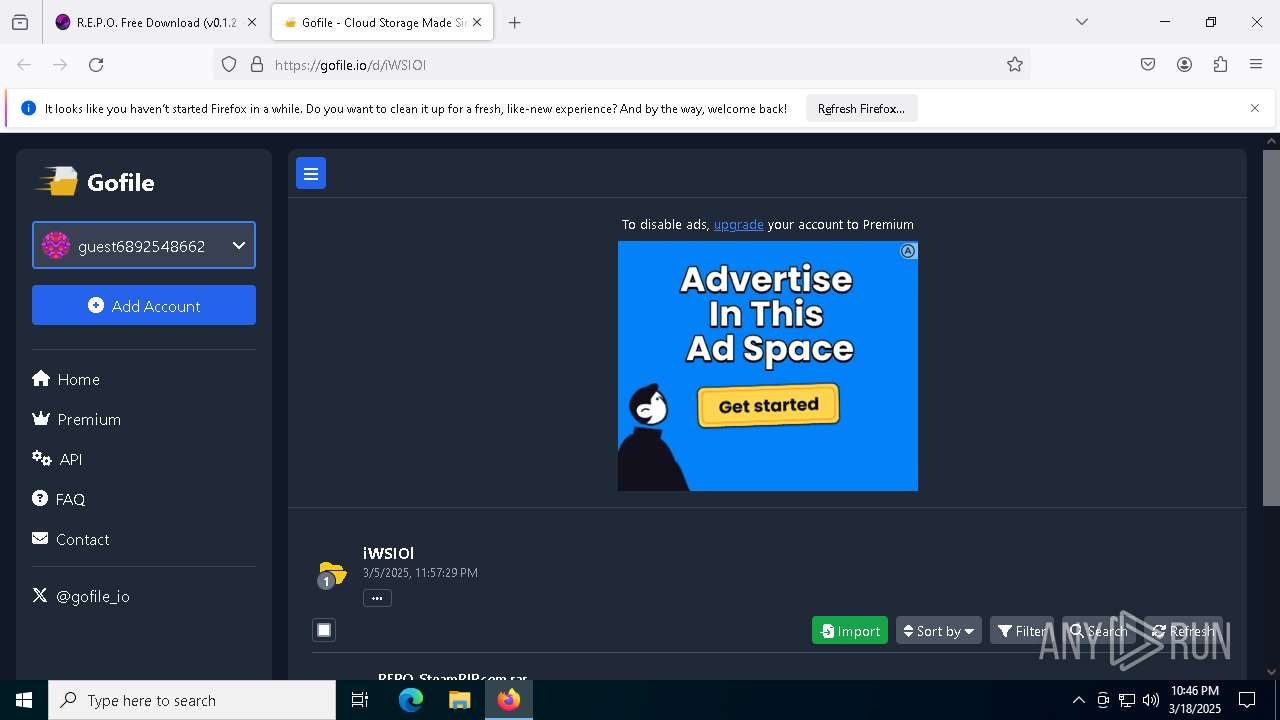1280x720 pixels.
Task: Open the volume control icon
Action: (x=1151, y=700)
